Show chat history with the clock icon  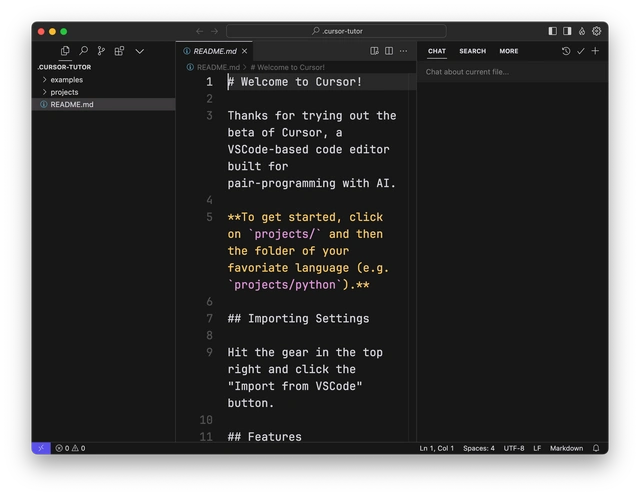tap(566, 51)
